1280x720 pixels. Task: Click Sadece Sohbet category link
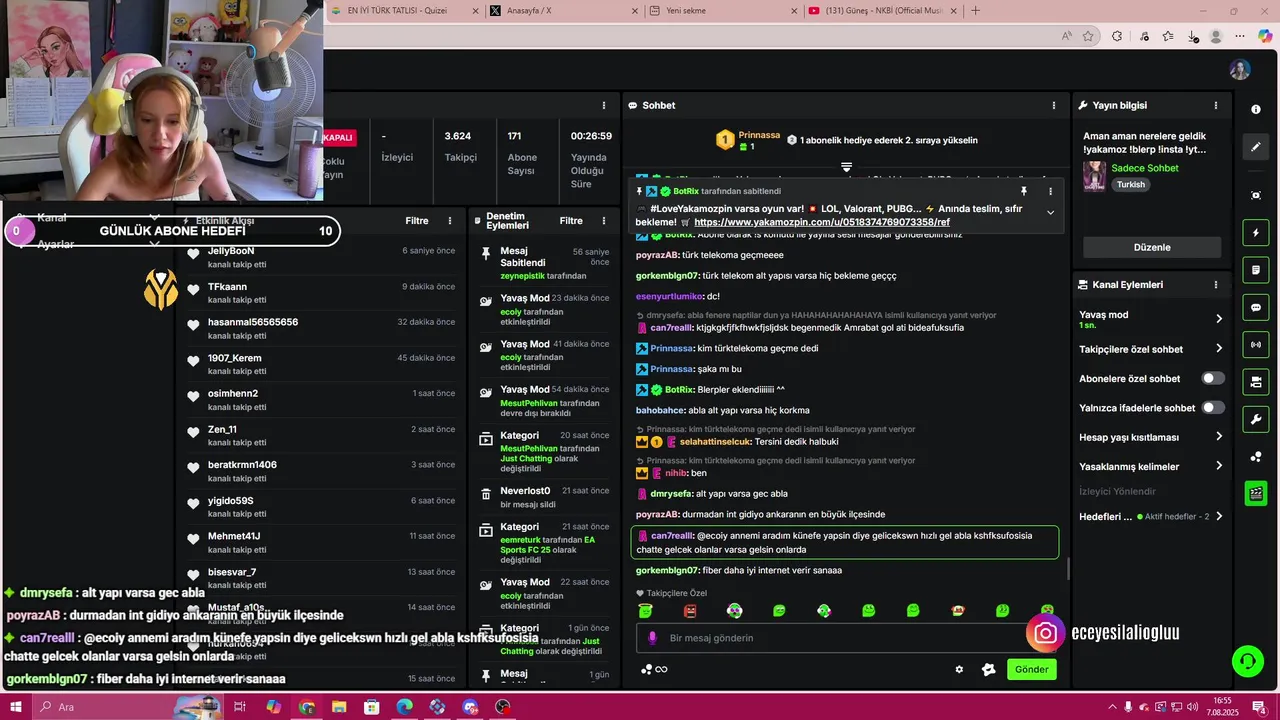1145,168
